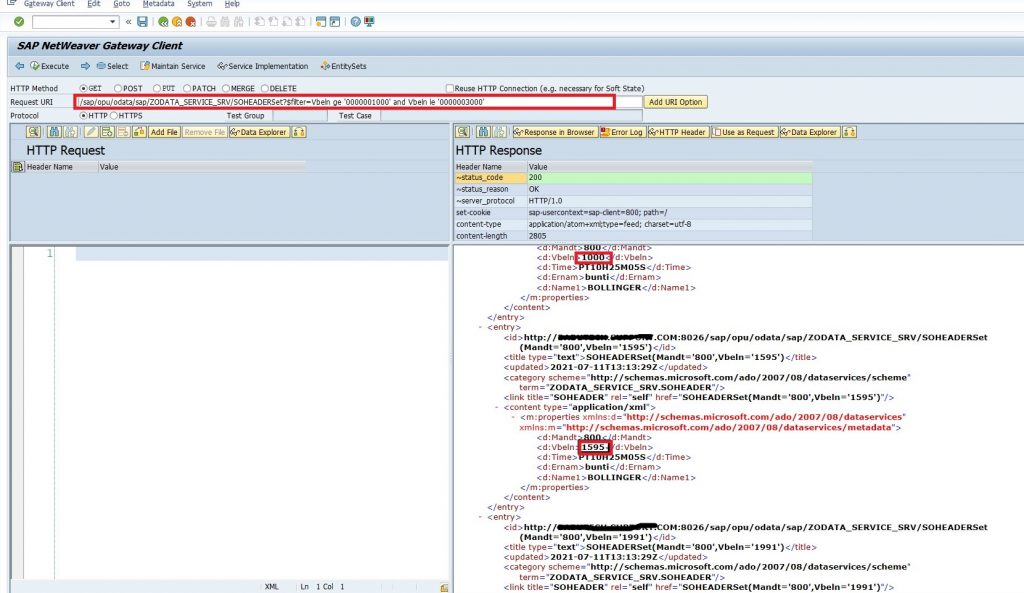Click magnifier icon in HTTP Response toolbar
Image resolution: width=1024 pixels, height=593 pixels.
tap(462, 132)
